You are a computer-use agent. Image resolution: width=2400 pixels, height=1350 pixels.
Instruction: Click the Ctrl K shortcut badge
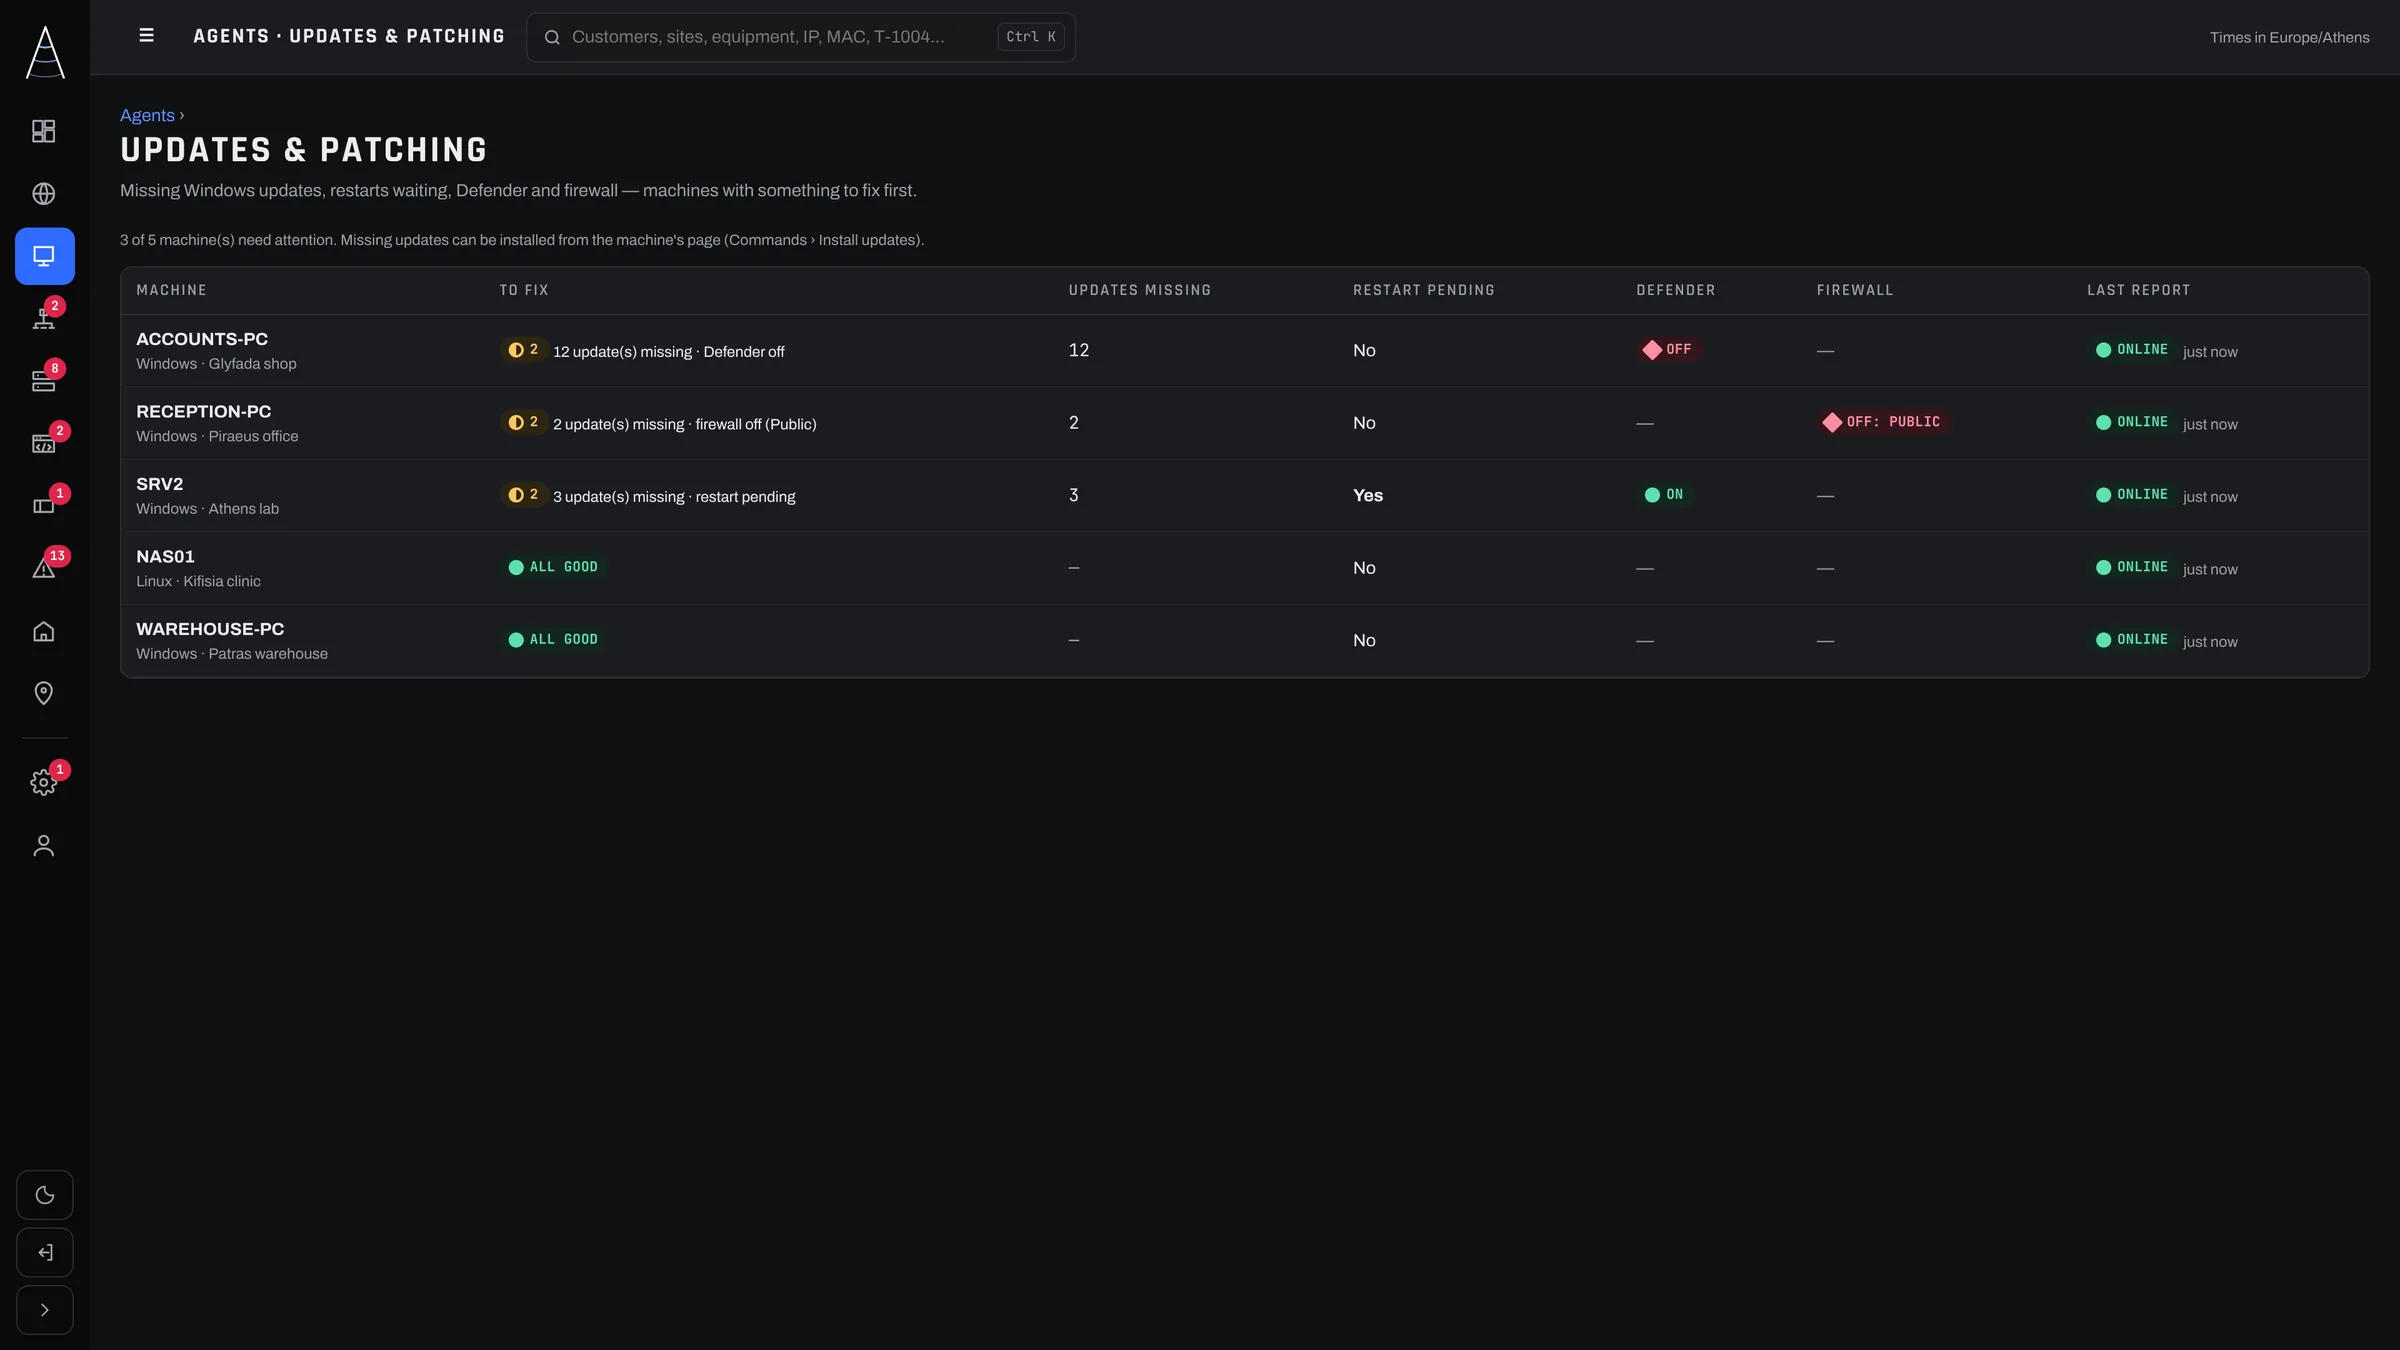(1031, 37)
